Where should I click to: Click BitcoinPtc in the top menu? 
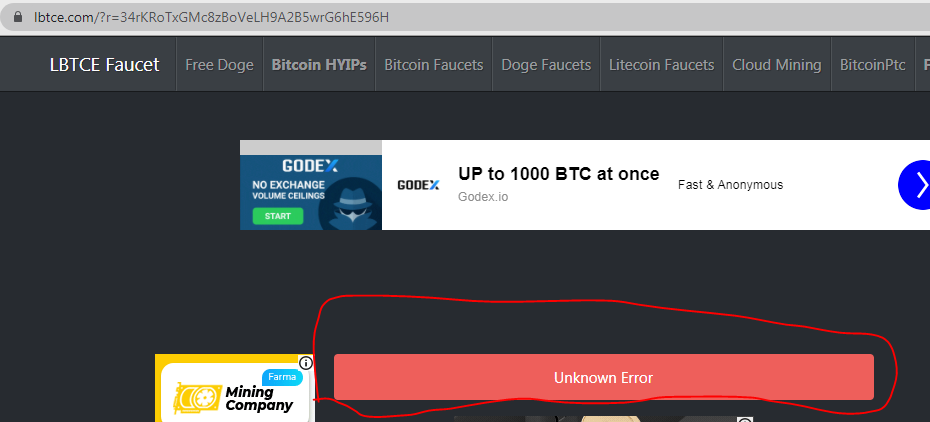pyautogui.click(x=872, y=65)
